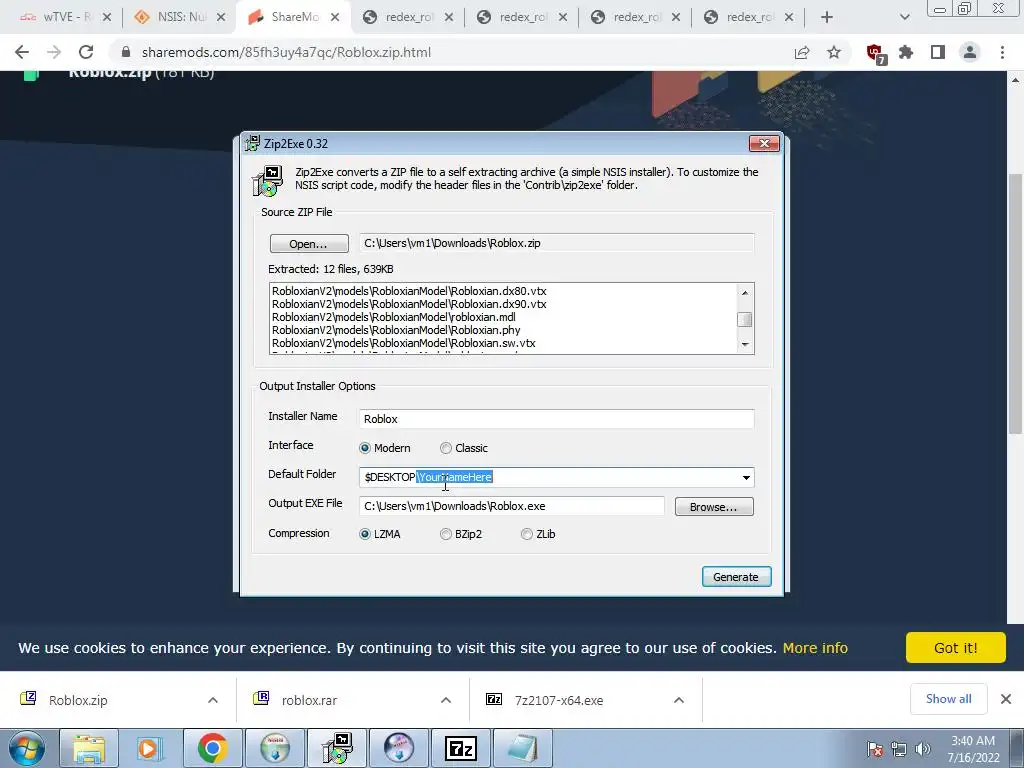Click the Got it! cookie button
This screenshot has height=768, width=1024.
(955, 648)
